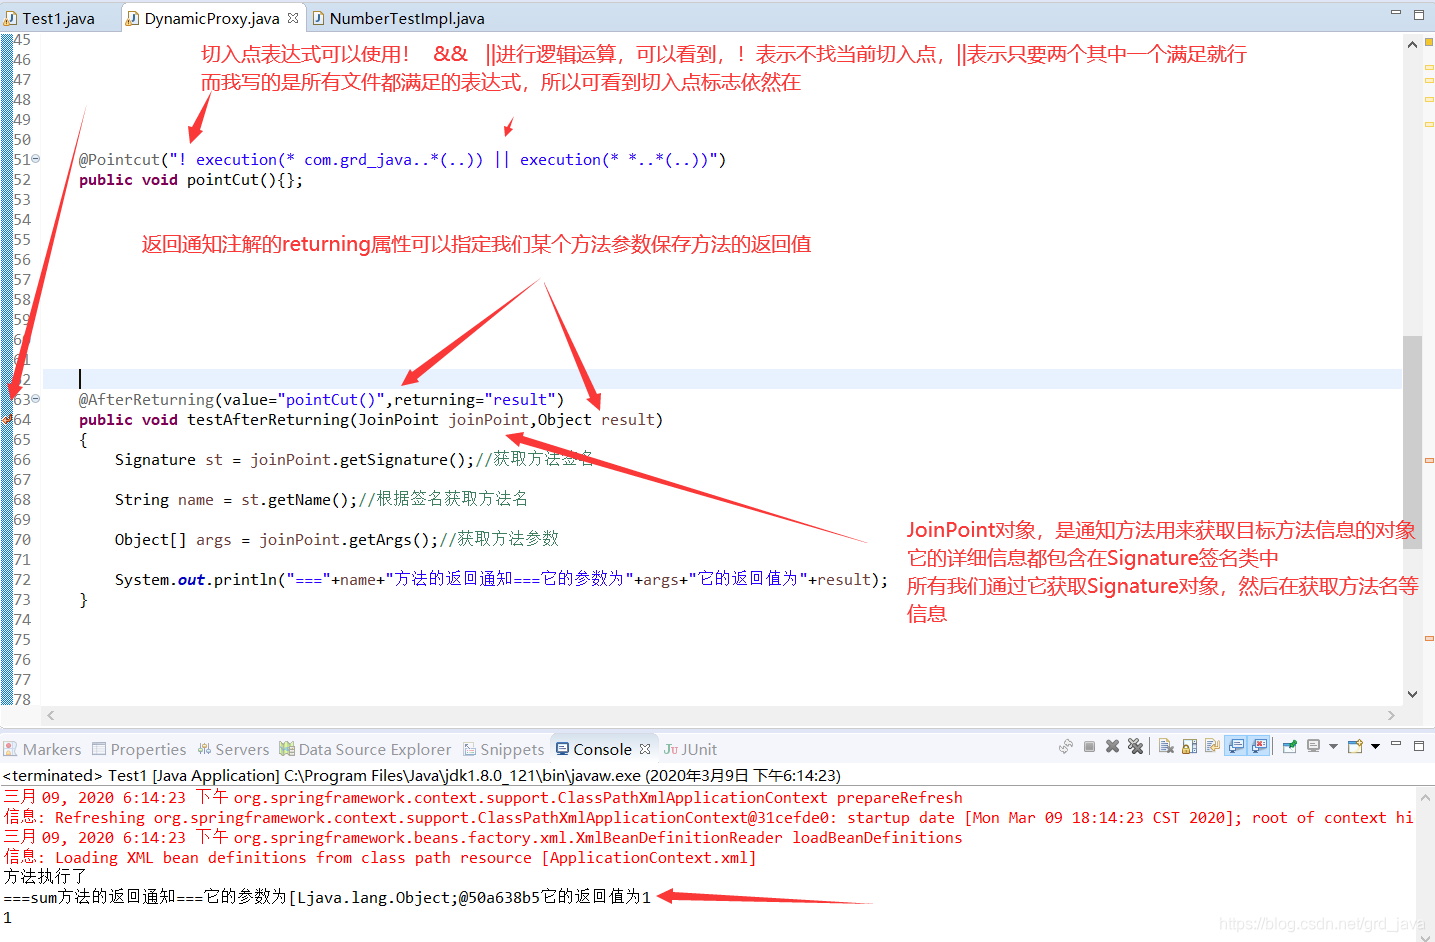Click line number 72 in gutter

click(22, 579)
